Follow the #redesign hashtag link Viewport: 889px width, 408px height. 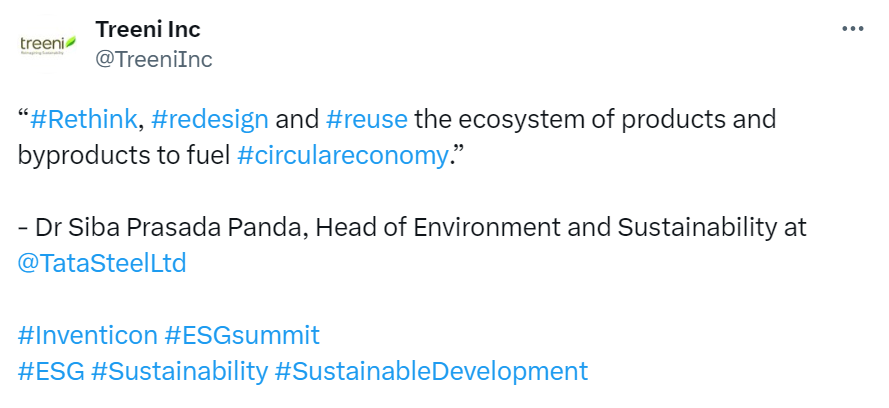pyautogui.click(x=210, y=120)
